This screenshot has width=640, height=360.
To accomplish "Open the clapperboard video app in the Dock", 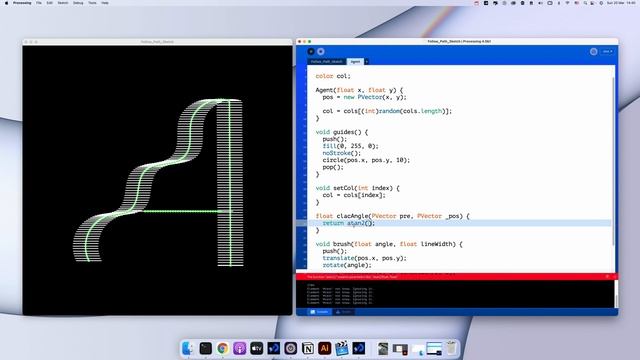I will point(342,348).
